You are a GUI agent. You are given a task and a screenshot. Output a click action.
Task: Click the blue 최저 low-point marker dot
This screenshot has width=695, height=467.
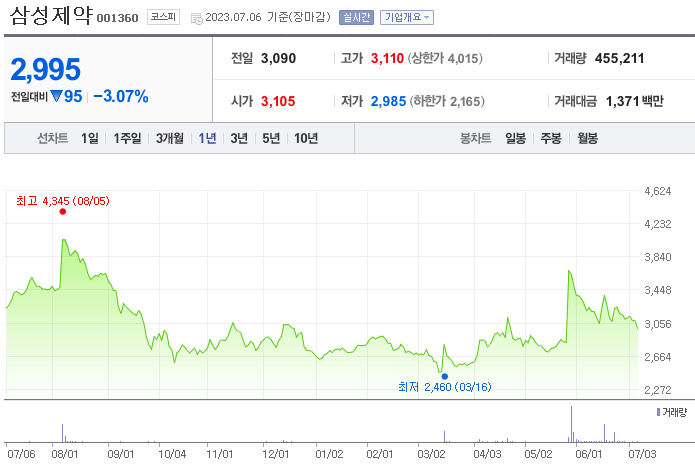[445, 376]
